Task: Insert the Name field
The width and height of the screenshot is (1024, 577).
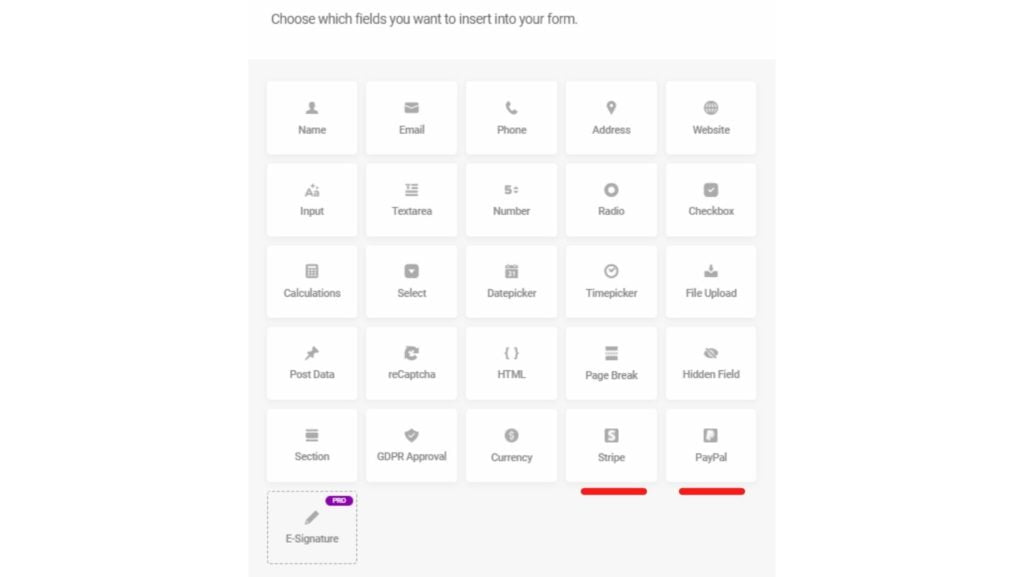Action: click(312, 117)
